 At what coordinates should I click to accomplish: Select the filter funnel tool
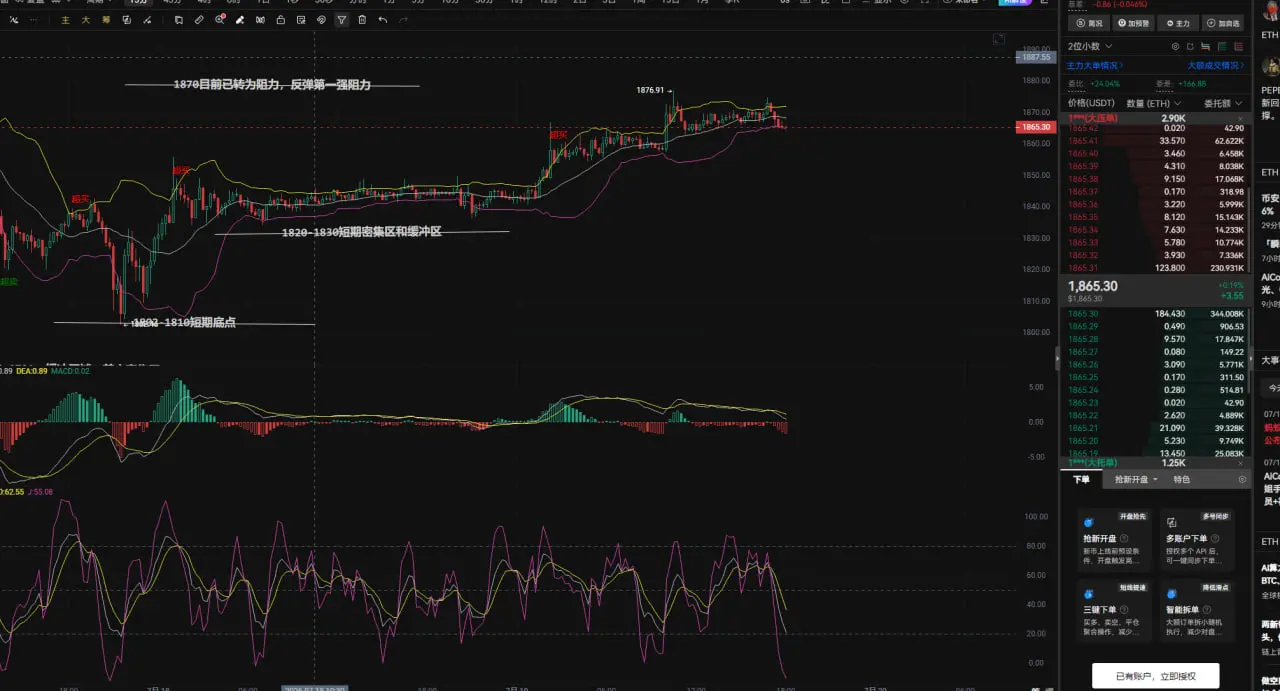[342, 20]
